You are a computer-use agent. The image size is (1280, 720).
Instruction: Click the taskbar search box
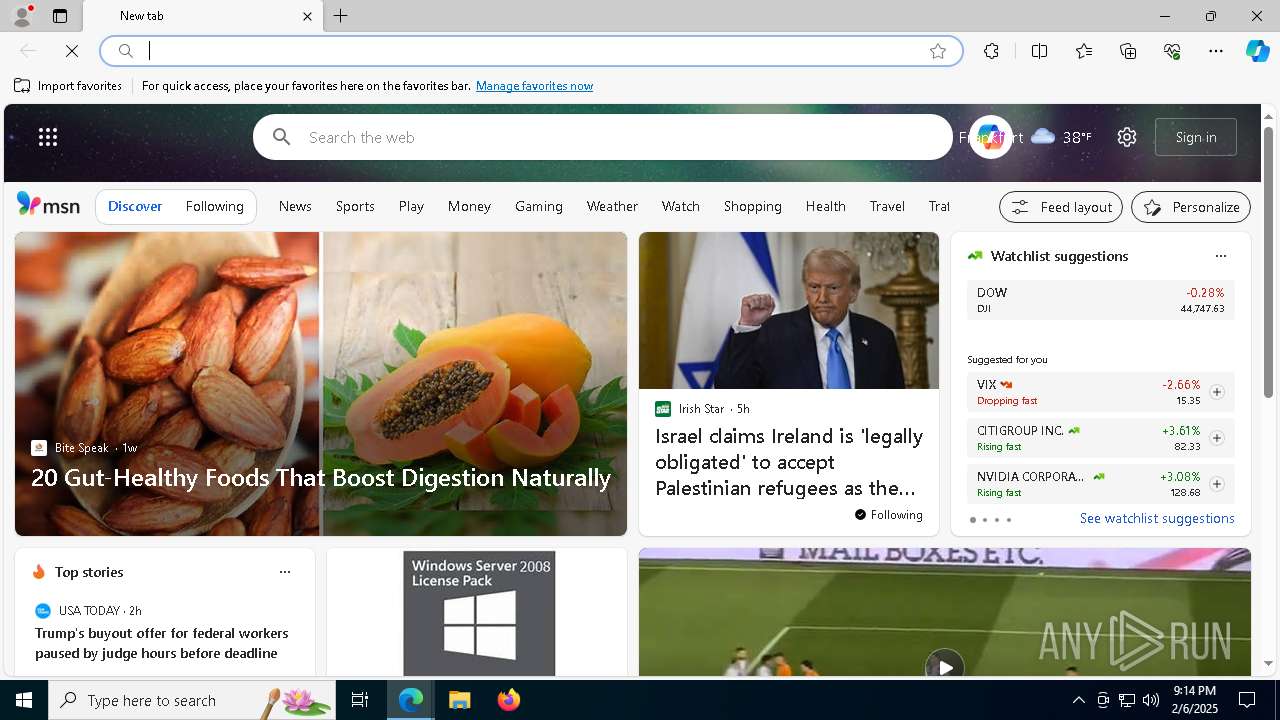tap(192, 700)
